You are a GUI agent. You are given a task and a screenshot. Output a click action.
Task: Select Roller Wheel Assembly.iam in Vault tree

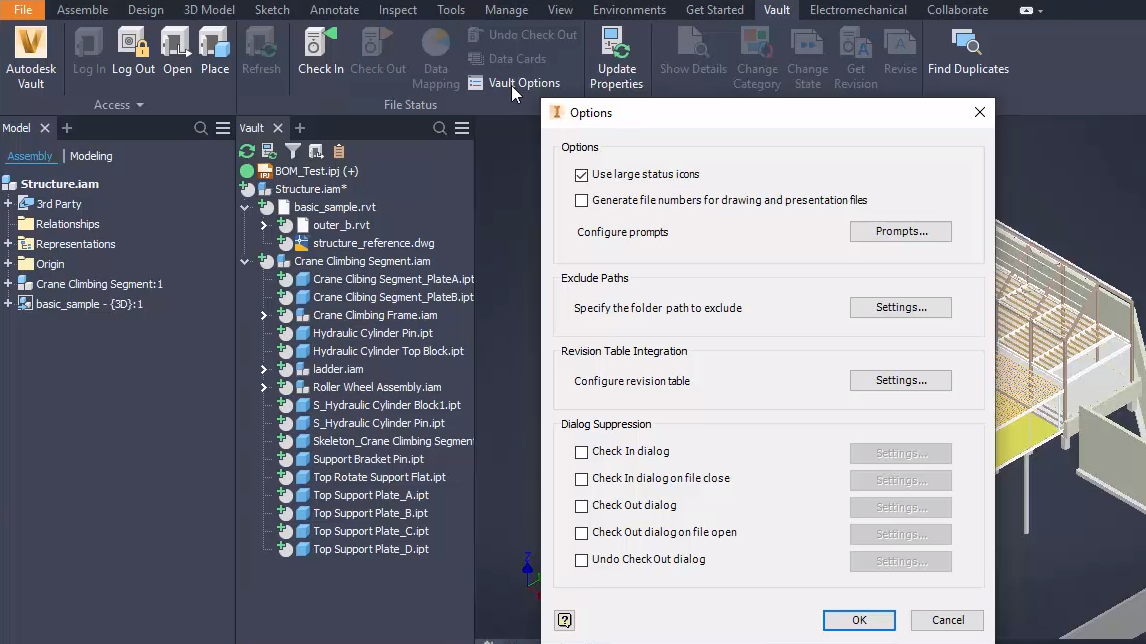pyautogui.click(x=376, y=387)
